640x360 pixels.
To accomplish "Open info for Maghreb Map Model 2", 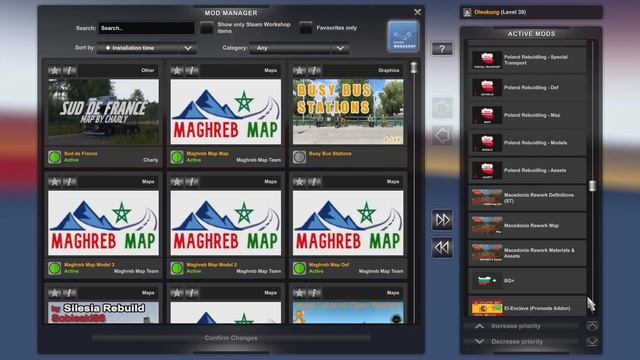I will 192,181.
